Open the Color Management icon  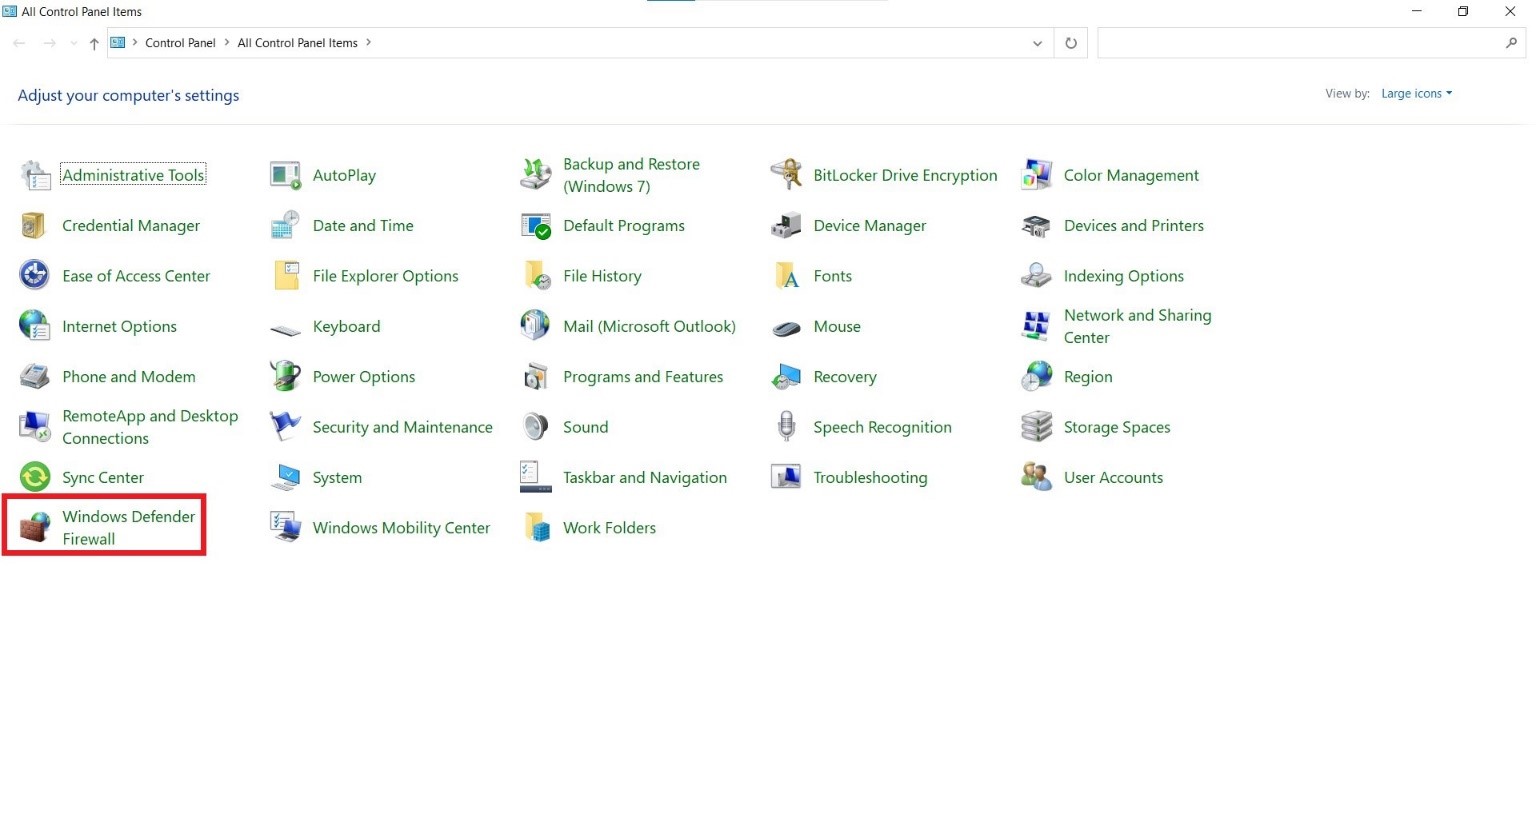pyautogui.click(x=1037, y=175)
